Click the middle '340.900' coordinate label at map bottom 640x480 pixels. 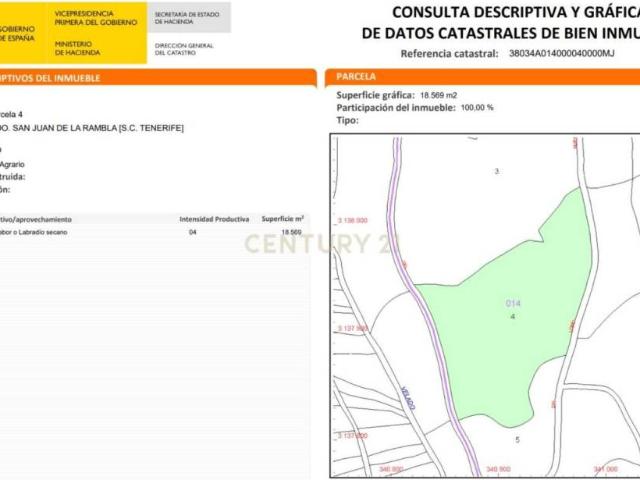click(x=498, y=469)
